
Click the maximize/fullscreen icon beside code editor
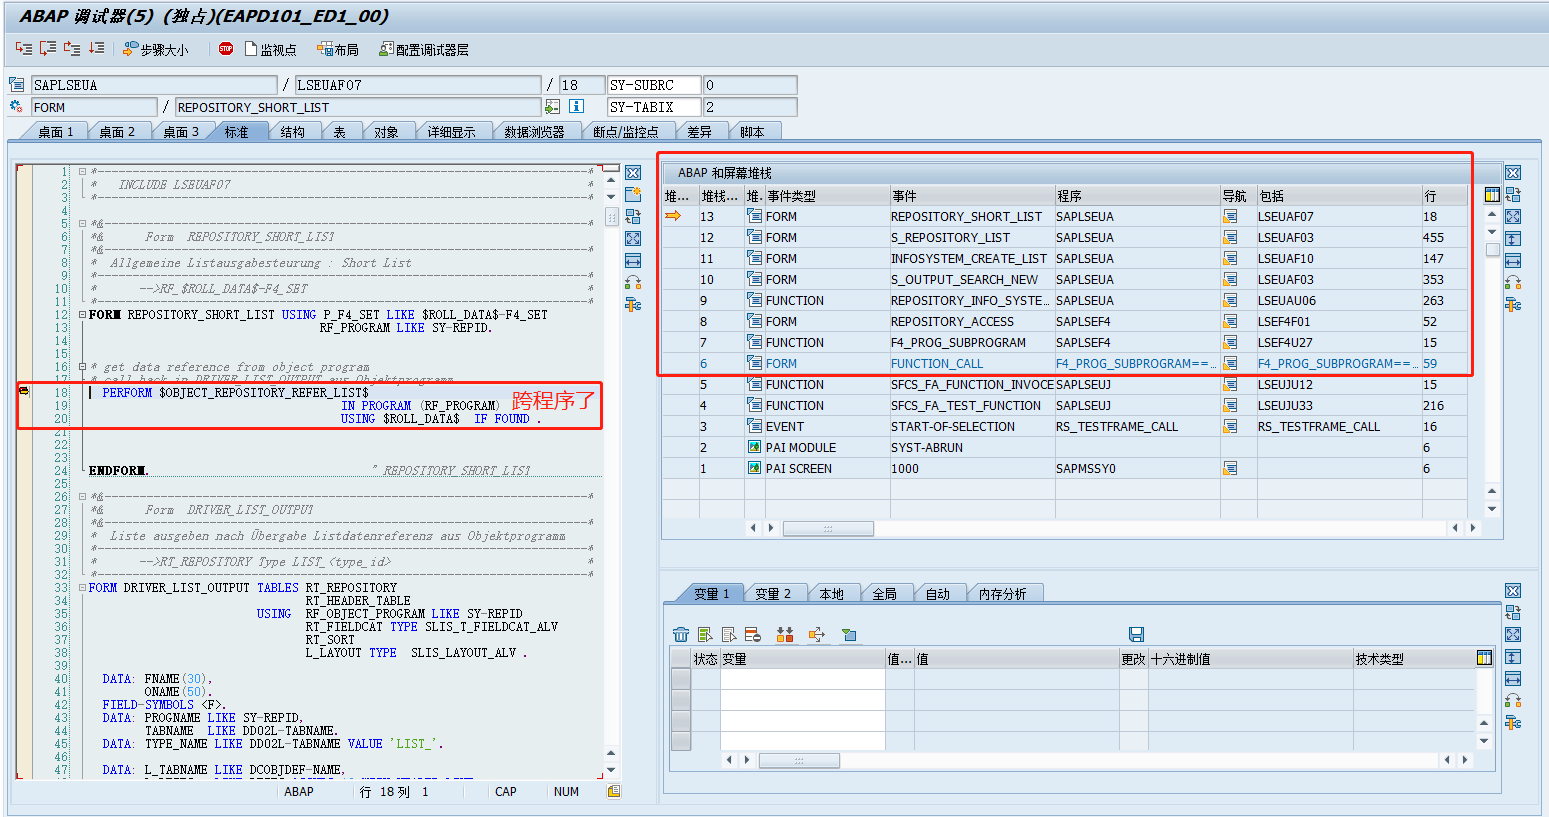pyautogui.click(x=633, y=238)
